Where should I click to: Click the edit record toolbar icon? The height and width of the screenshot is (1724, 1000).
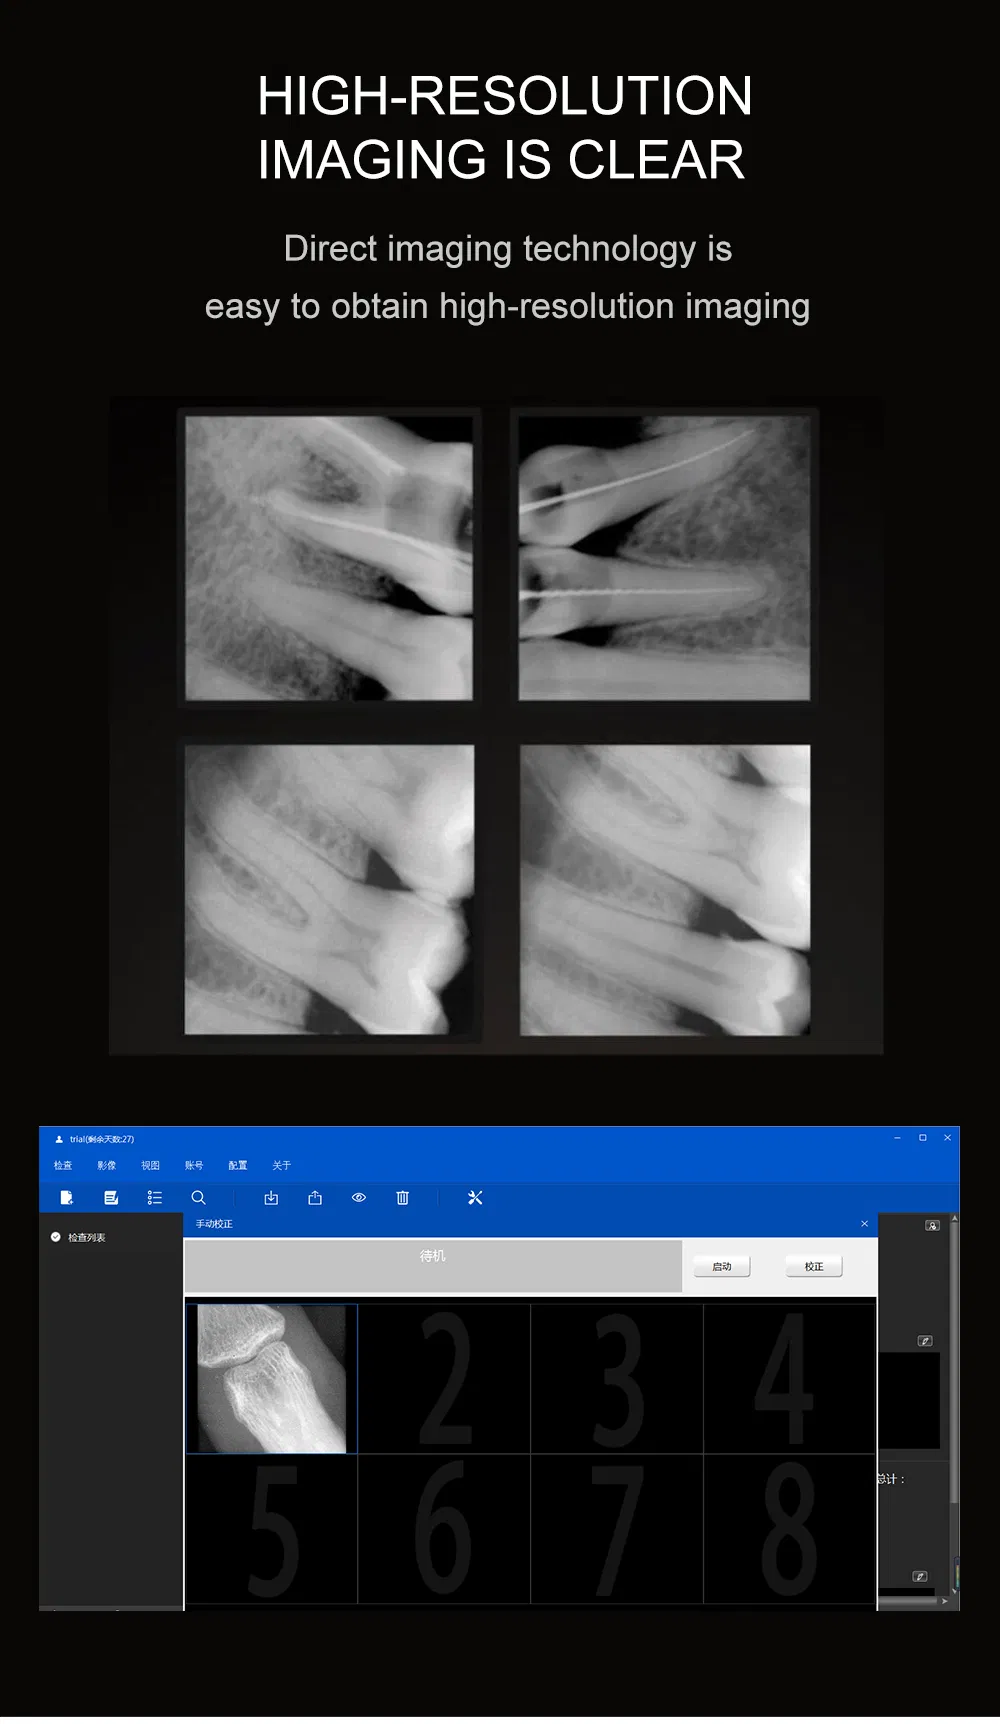click(x=111, y=1197)
